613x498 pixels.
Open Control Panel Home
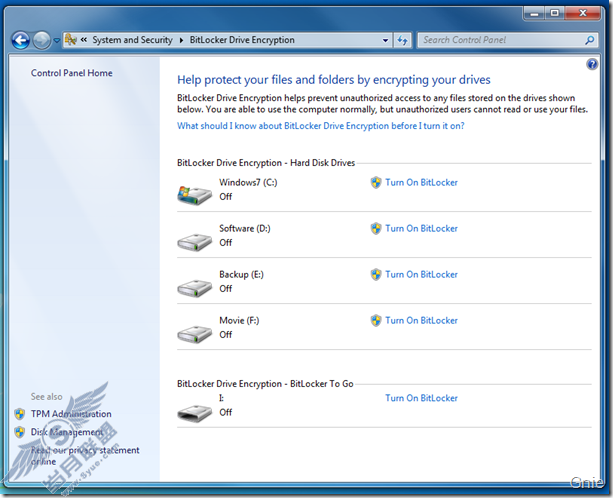(72, 73)
